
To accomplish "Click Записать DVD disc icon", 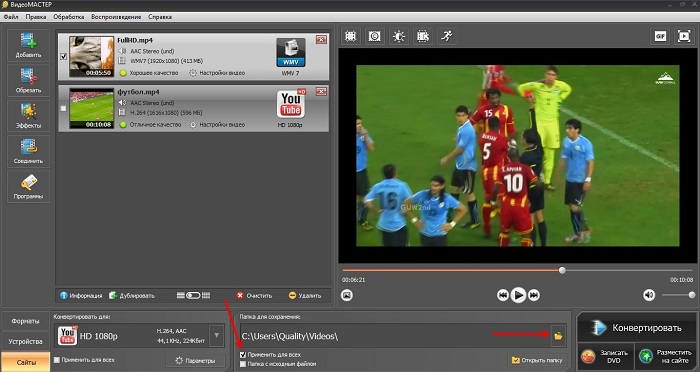I will click(589, 356).
